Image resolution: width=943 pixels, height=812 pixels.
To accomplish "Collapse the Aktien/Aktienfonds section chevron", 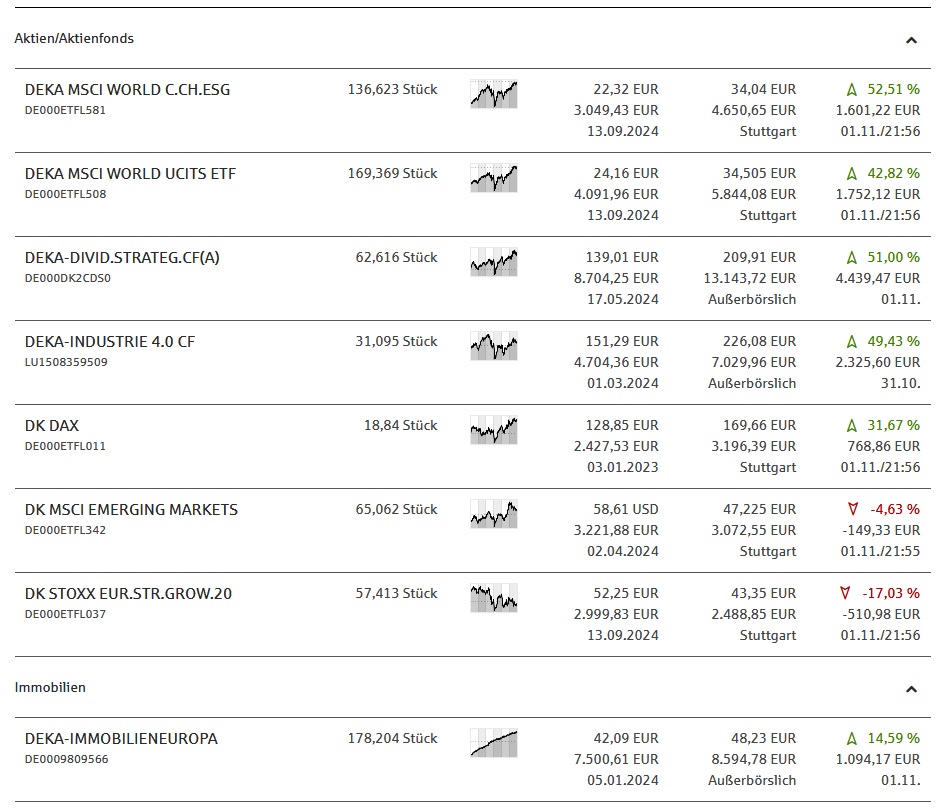I will tap(911, 40).
